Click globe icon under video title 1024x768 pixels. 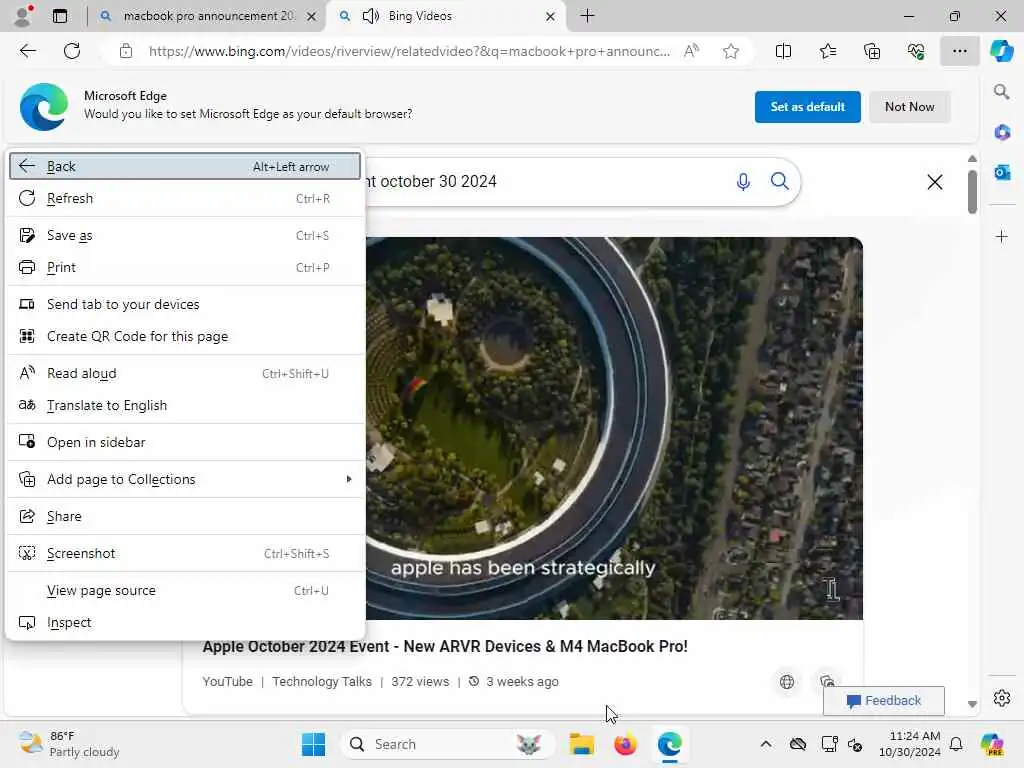(787, 682)
